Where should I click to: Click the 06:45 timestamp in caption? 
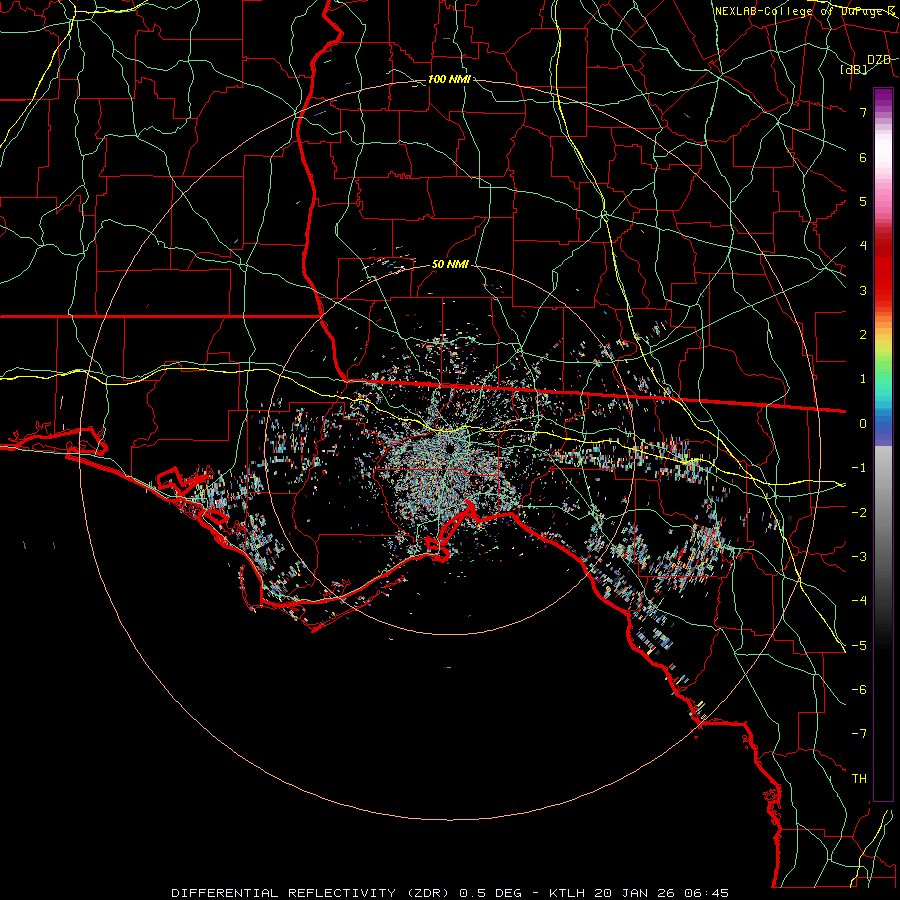tap(706, 893)
